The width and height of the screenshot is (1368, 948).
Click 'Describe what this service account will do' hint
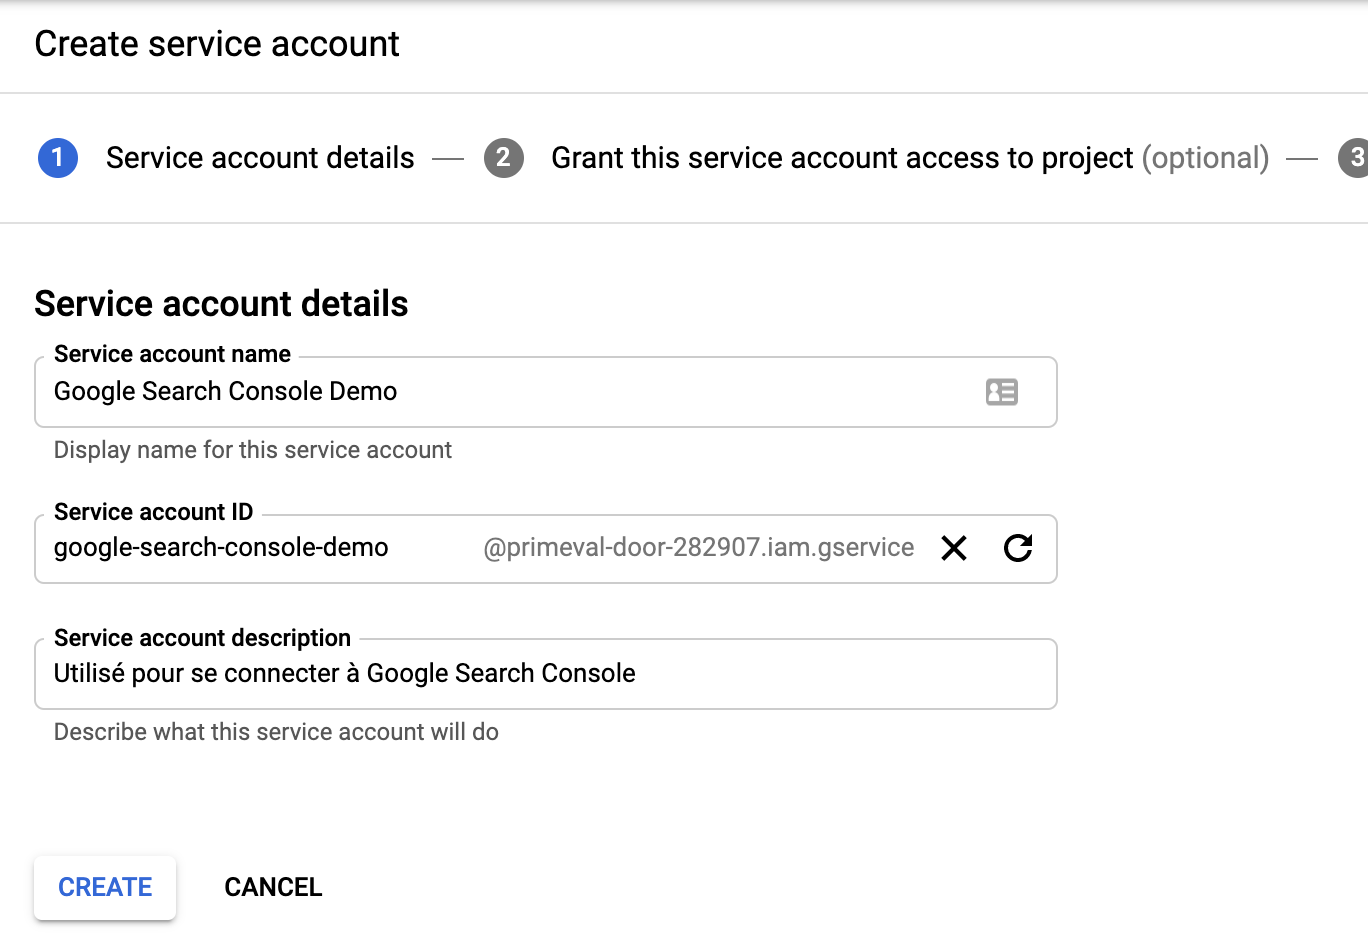tap(276, 732)
